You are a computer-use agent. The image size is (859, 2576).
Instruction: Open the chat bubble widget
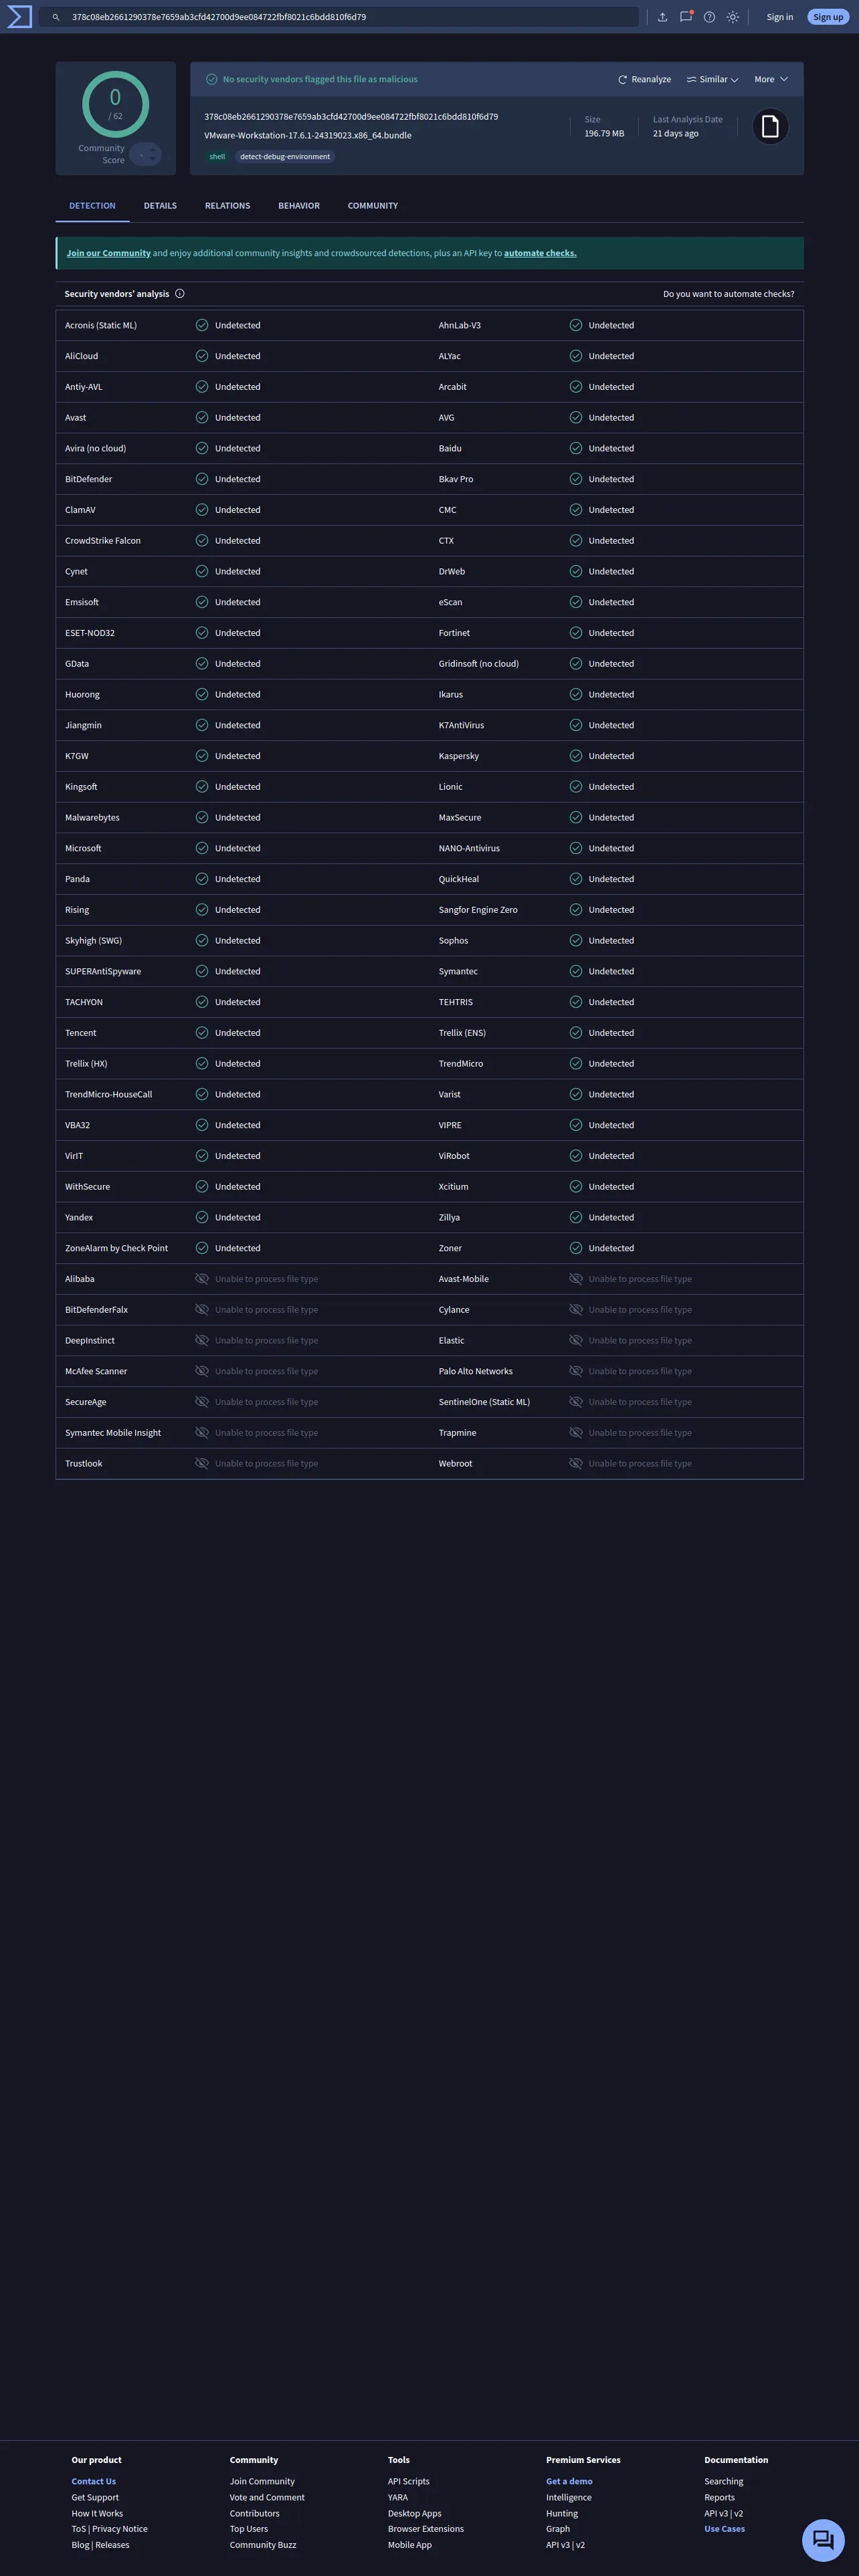pos(823,2539)
